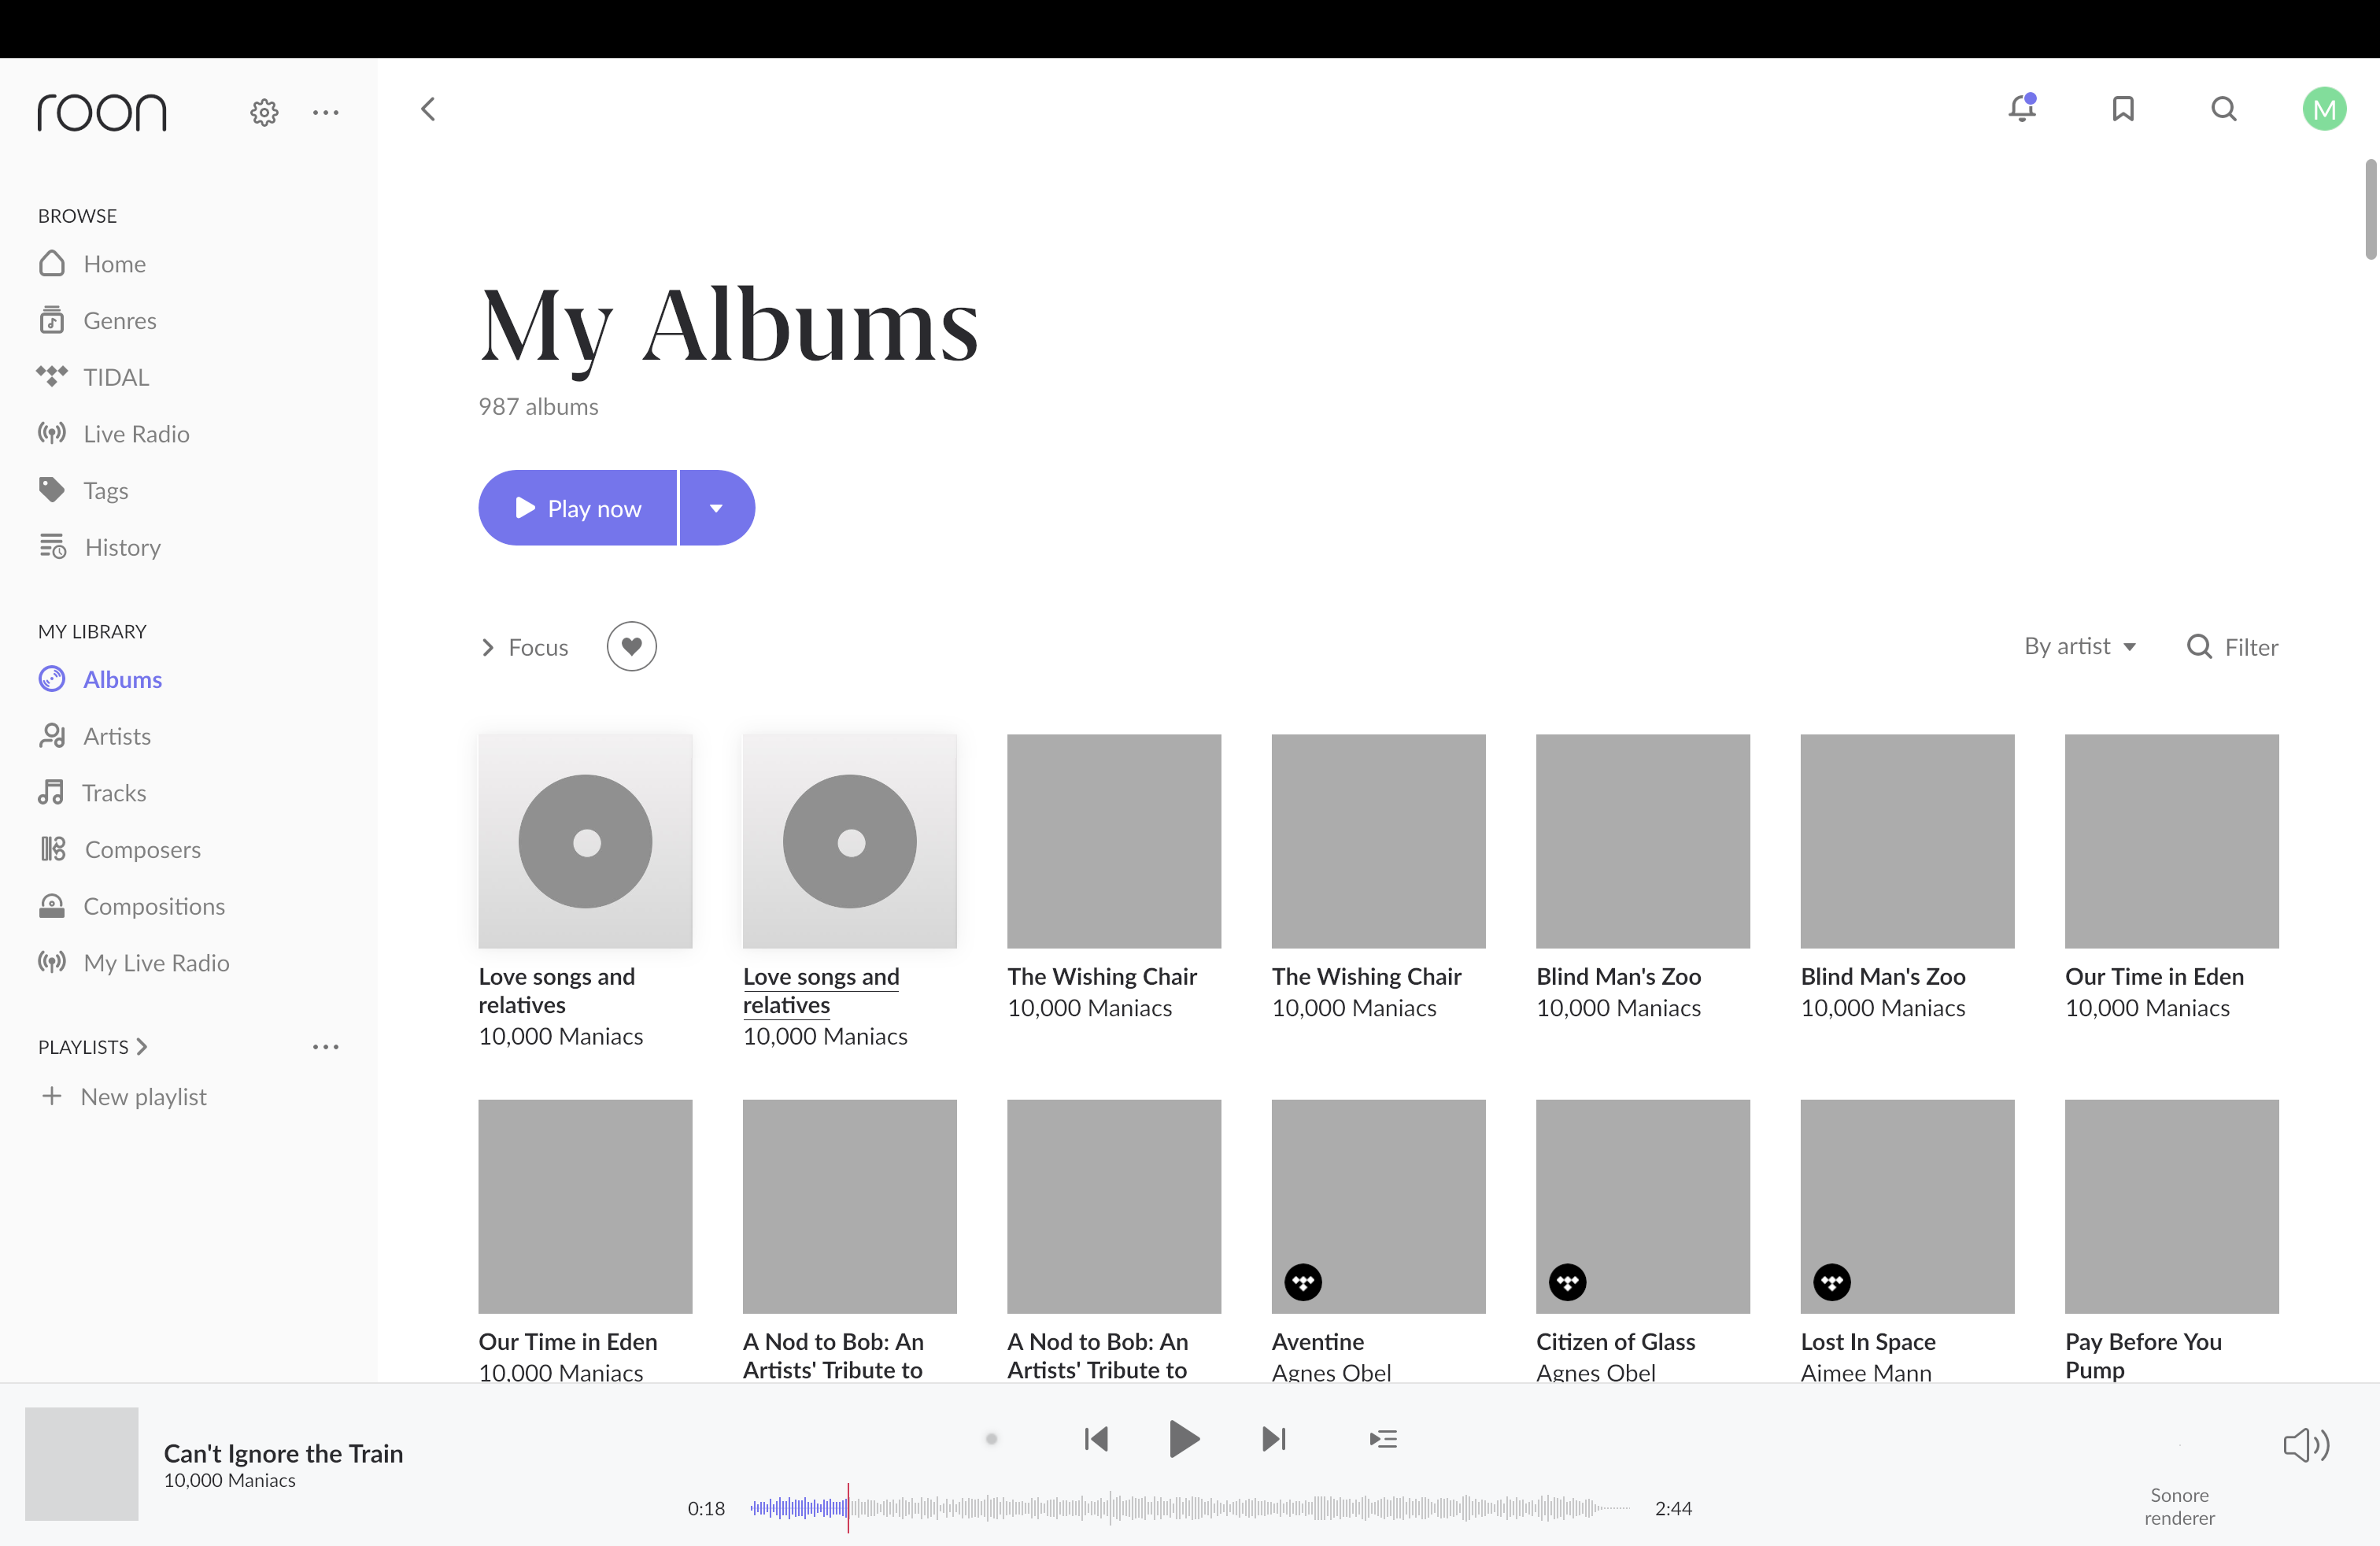Create a New playlist
Screen dimensions: 2380x1546
click(x=124, y=1097)
